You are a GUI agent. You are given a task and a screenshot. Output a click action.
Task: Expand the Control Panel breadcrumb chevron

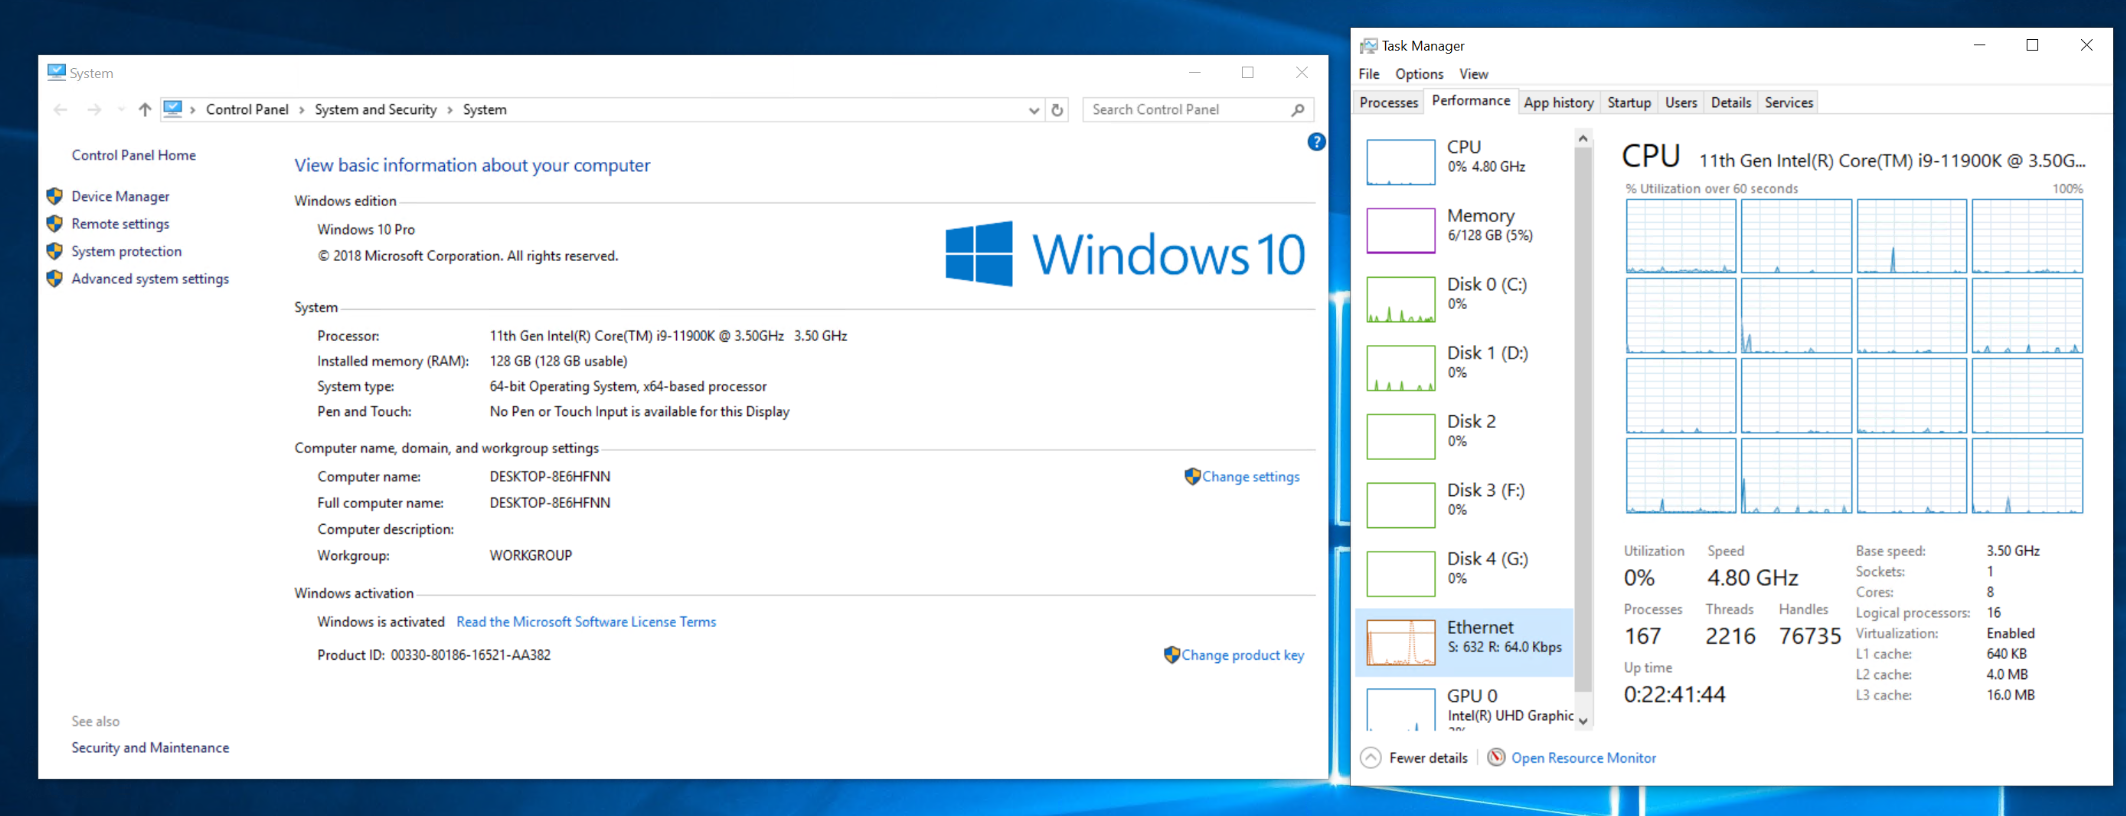click(x=301, y=110)
